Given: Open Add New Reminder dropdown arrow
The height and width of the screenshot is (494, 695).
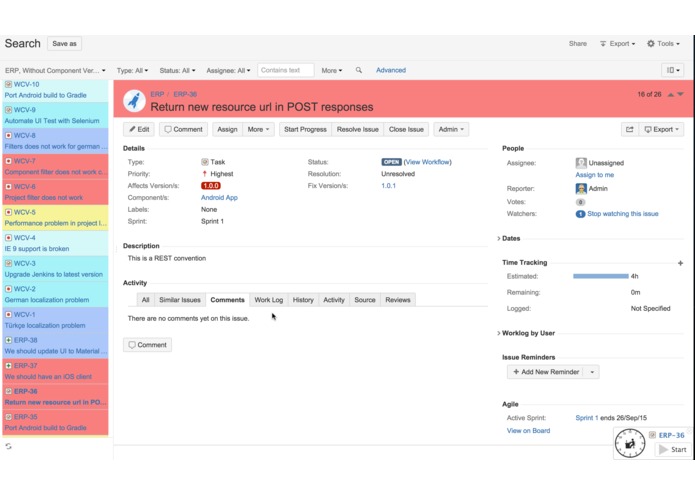Looking at the screenshot, I should [x=592, y=372].
